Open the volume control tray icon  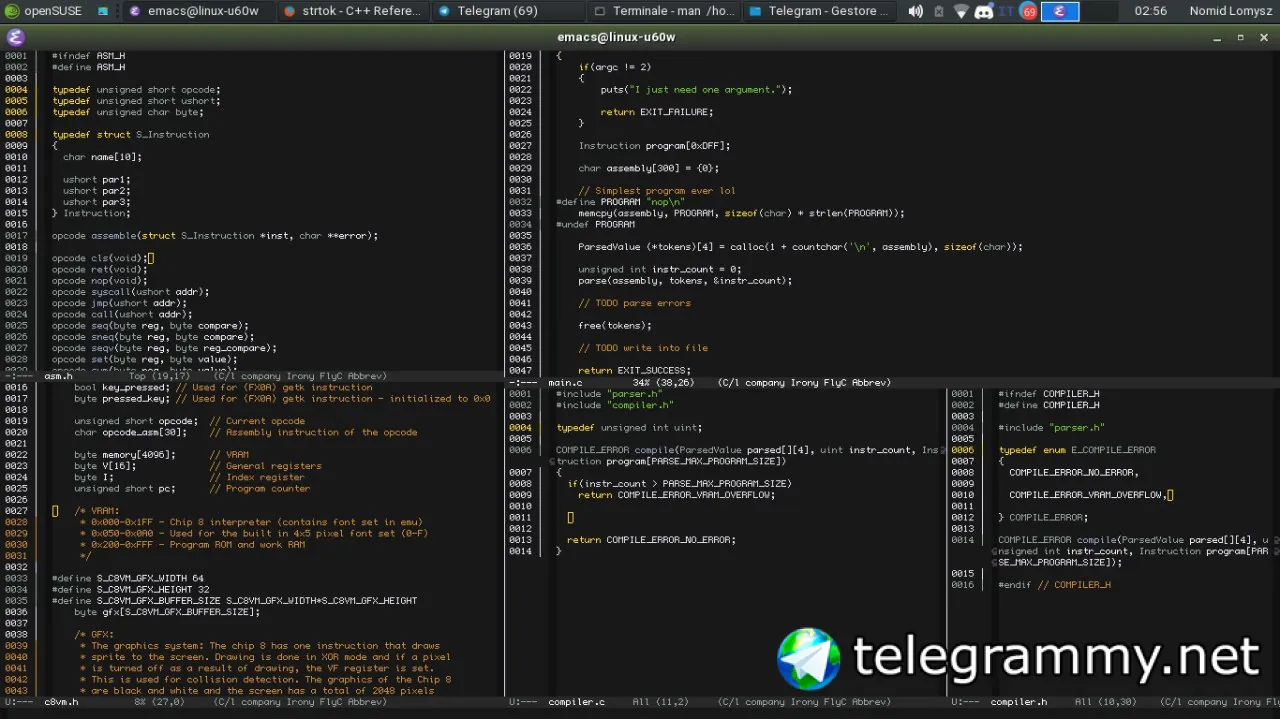[915, 11]
